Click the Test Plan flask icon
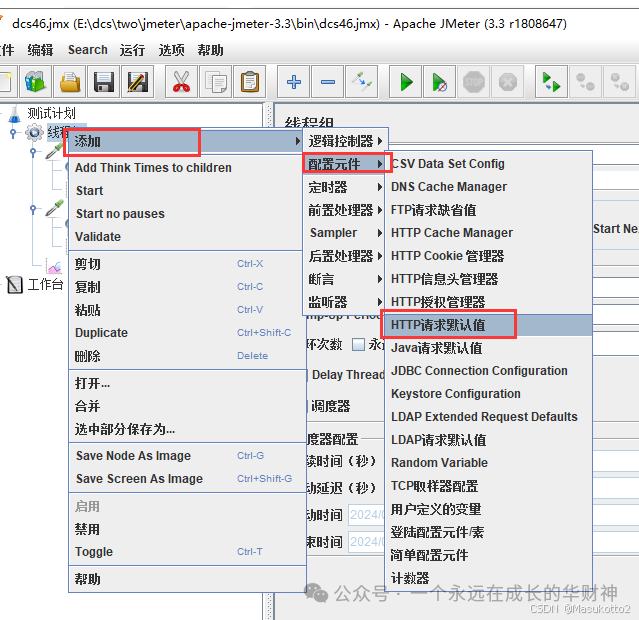The height and width of the screenshot is (620, 639). pyautogui.click(x=15, y=114)
